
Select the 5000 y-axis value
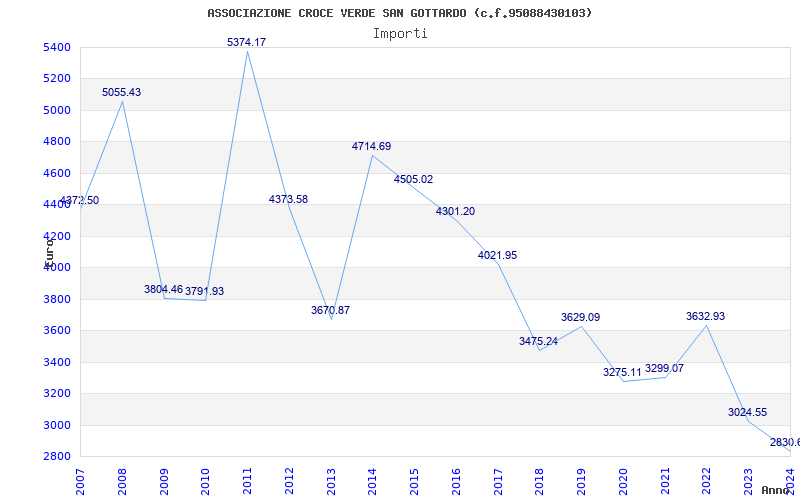58,110
